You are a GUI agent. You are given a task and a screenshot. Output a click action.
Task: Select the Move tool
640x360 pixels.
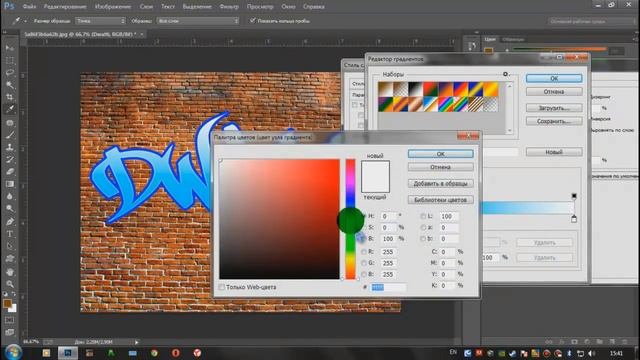click(x=10, y=48)
